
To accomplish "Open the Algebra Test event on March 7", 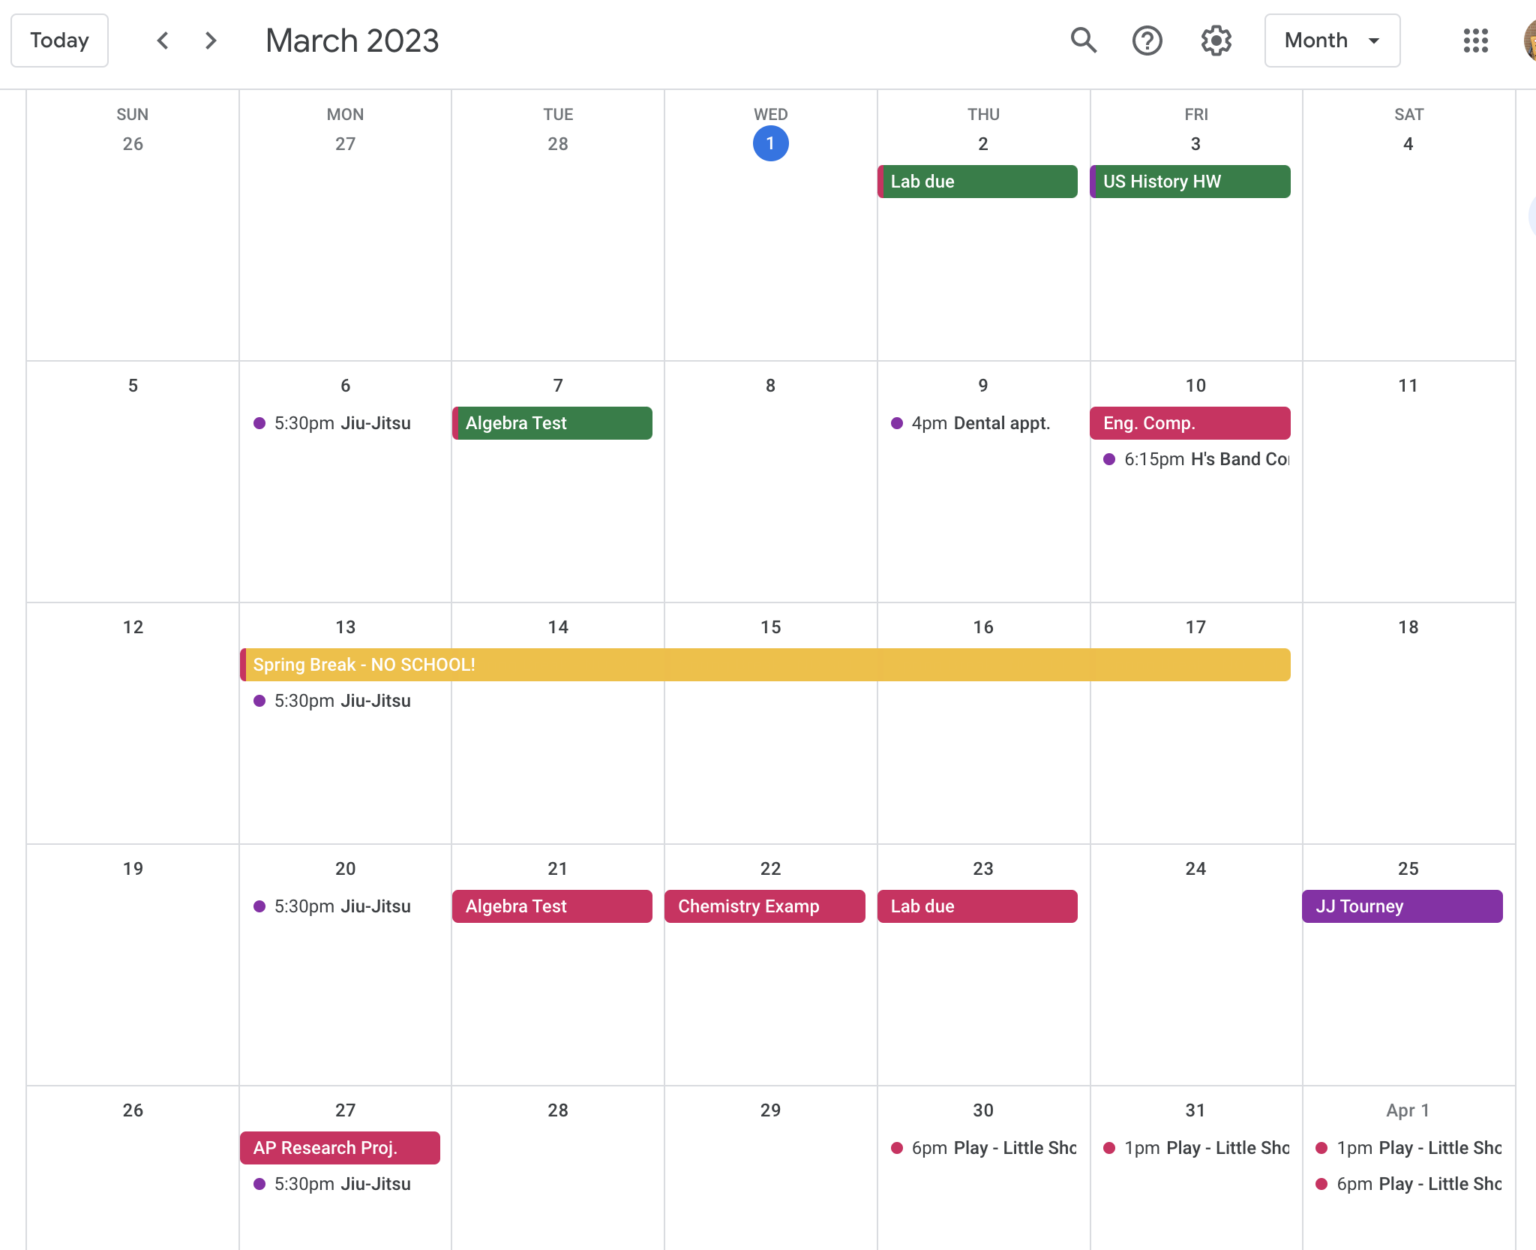I will [x=552, y=423].
